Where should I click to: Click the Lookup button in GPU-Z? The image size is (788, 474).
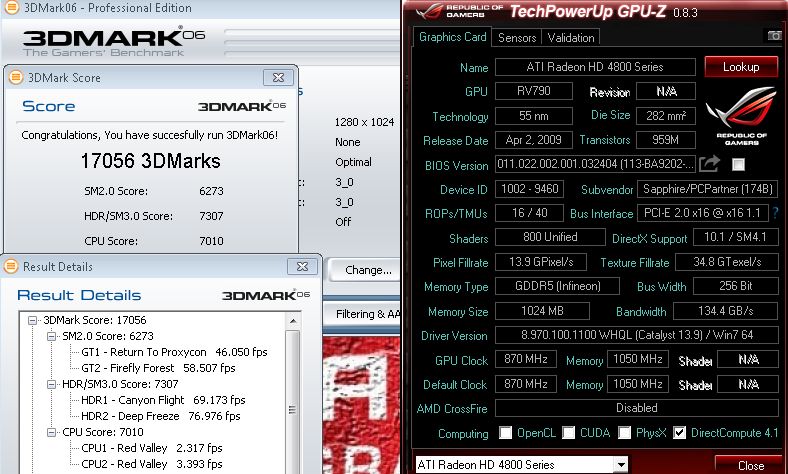tap(741, 67)
